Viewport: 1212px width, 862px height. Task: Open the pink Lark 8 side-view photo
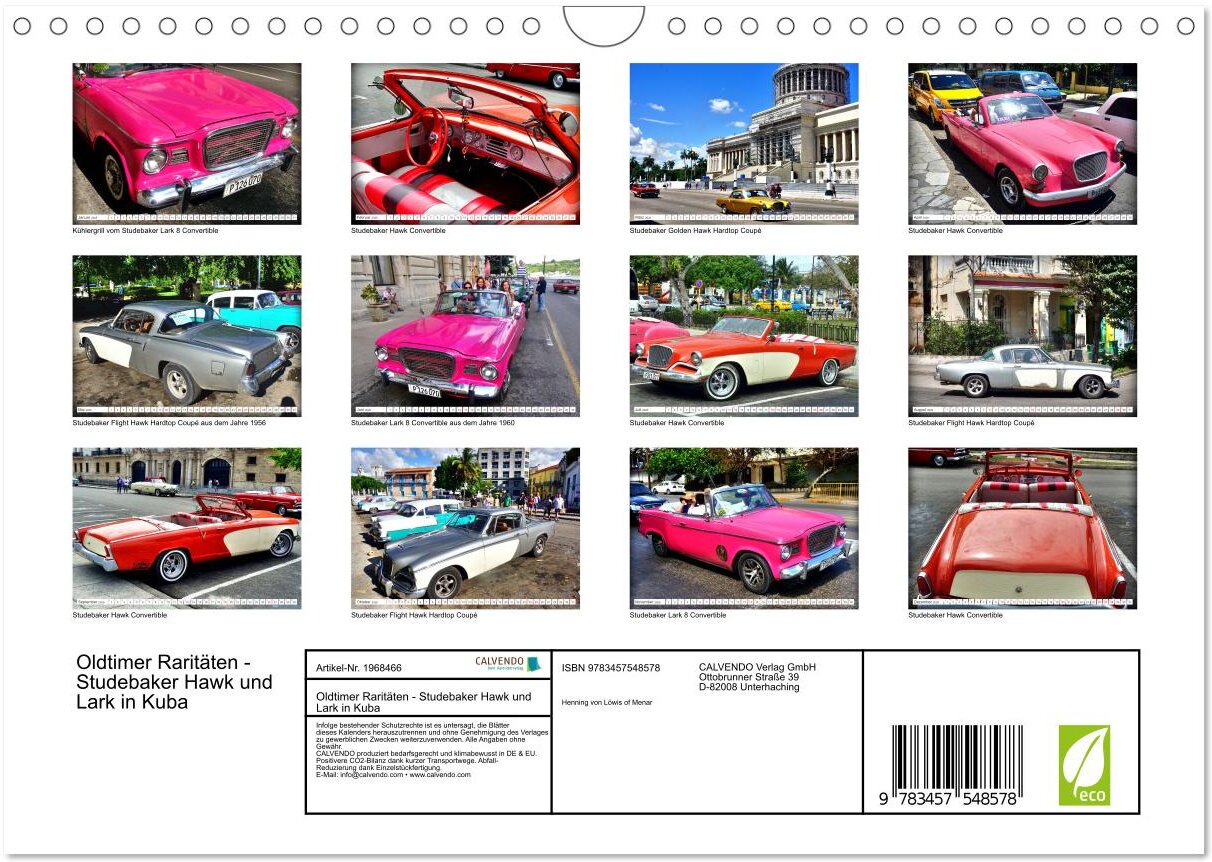click(x=744, y=528)
